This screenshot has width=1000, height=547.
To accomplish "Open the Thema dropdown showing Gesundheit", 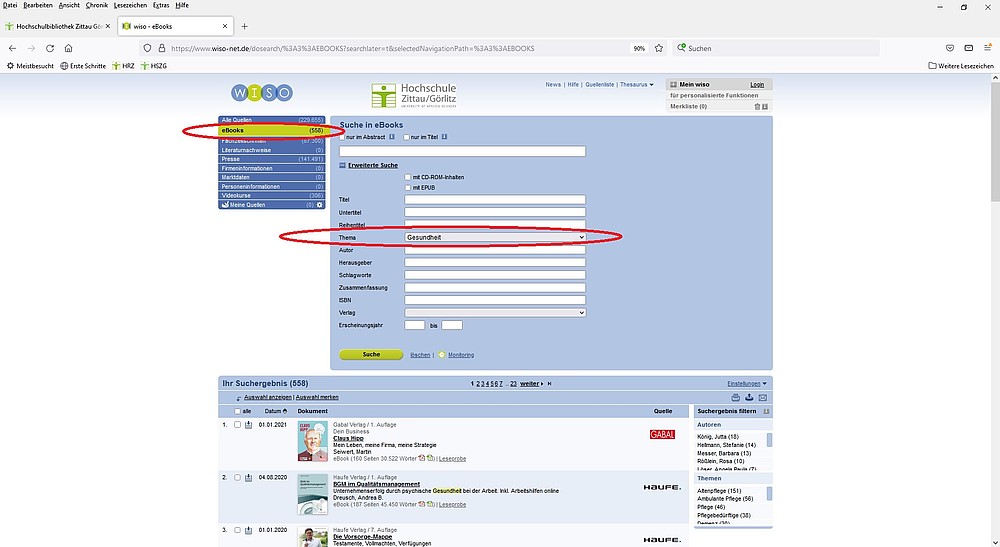I will click(495, 237).
